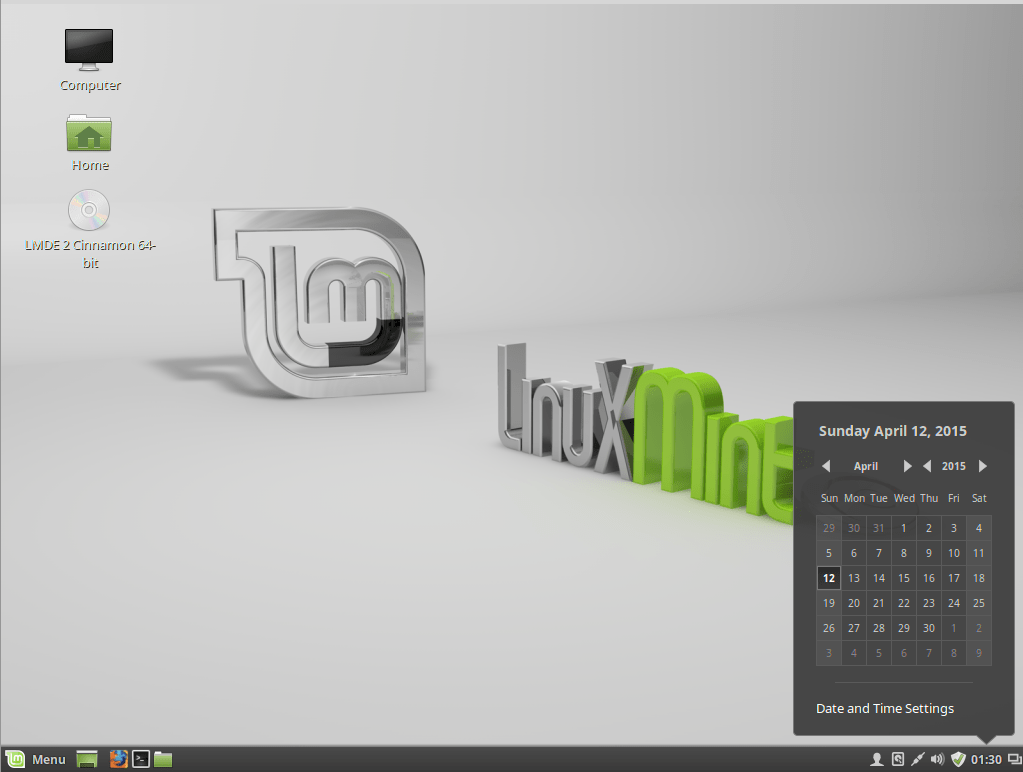Select April 18 in the calendar

[x=979, y=578]
